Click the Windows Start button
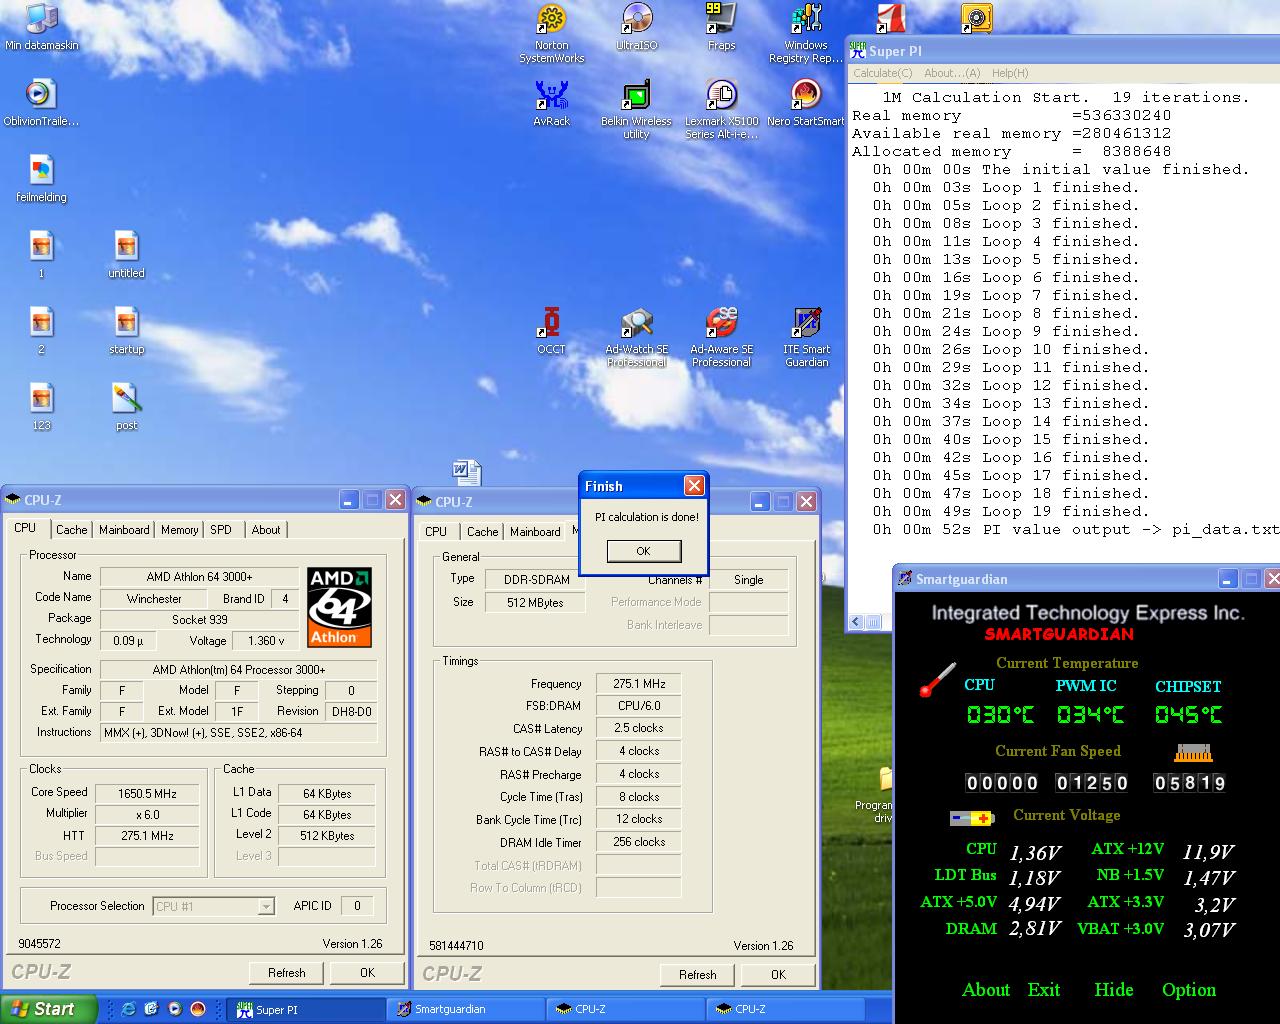 point(48,1009)
